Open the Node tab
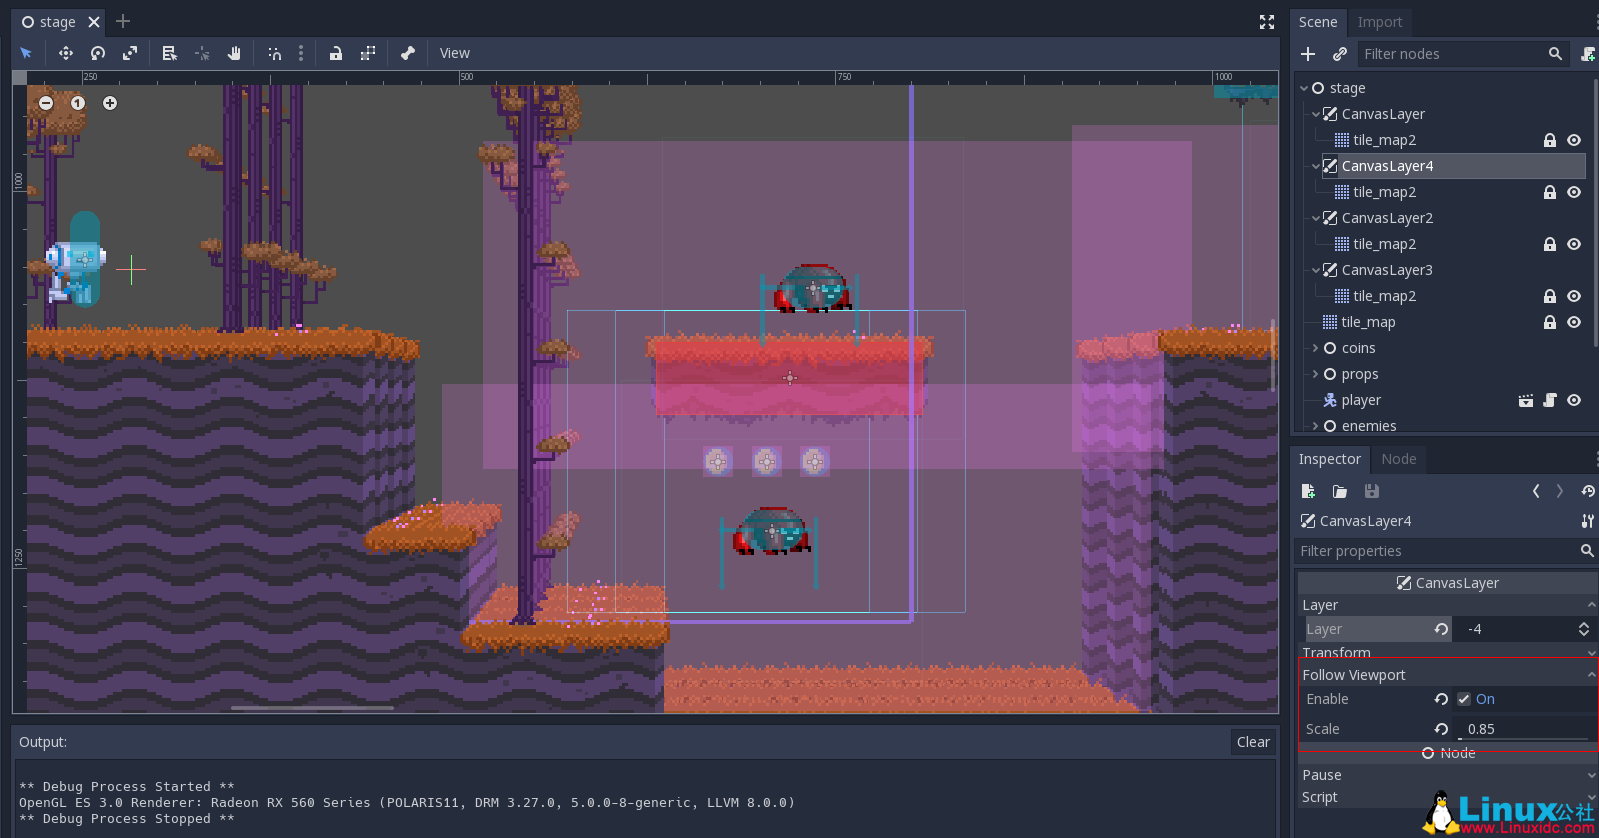This screenshot has height=838, width=1599. click(x=1398, y=459)
